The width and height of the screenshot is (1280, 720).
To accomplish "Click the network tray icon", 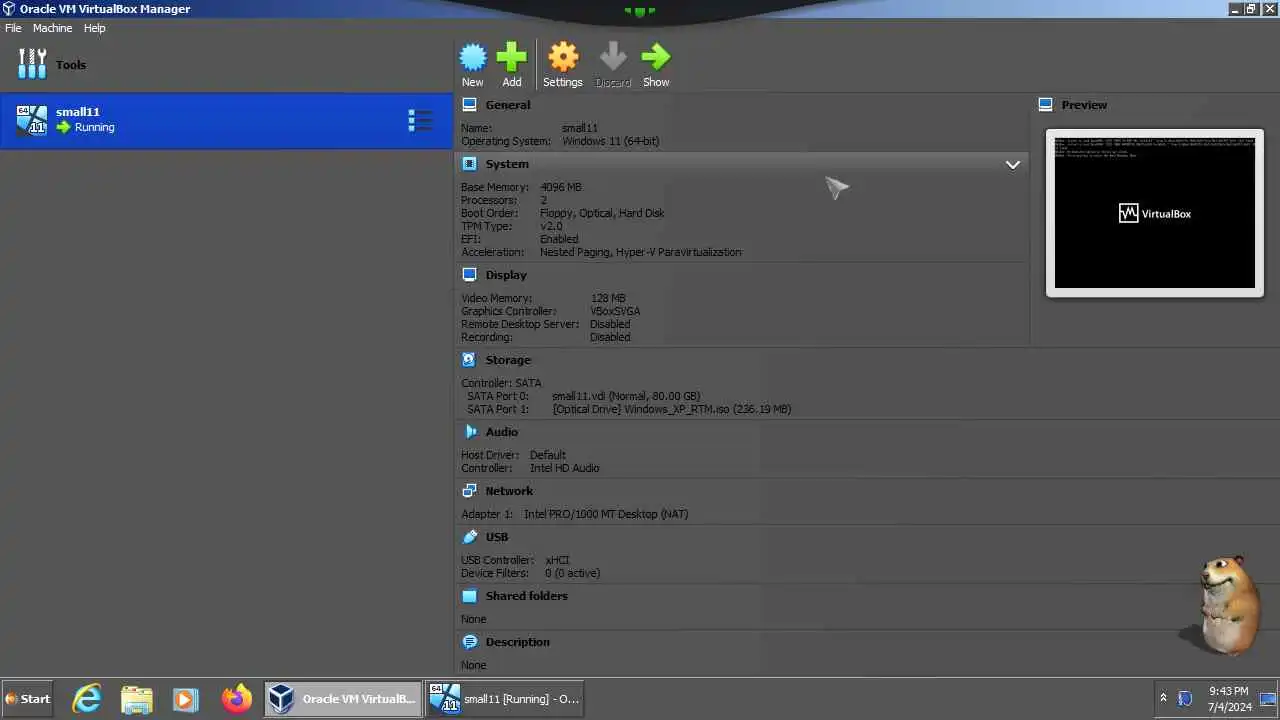I will click(1185, 699).
